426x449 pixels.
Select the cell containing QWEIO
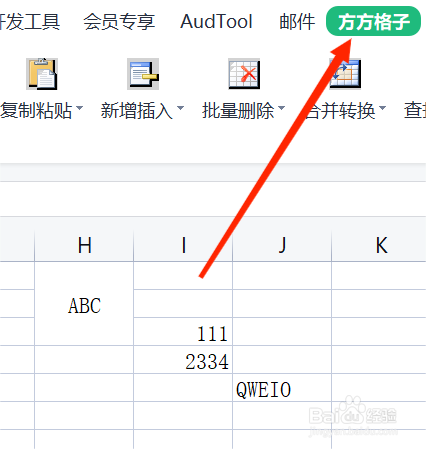[x=282, y=388]
